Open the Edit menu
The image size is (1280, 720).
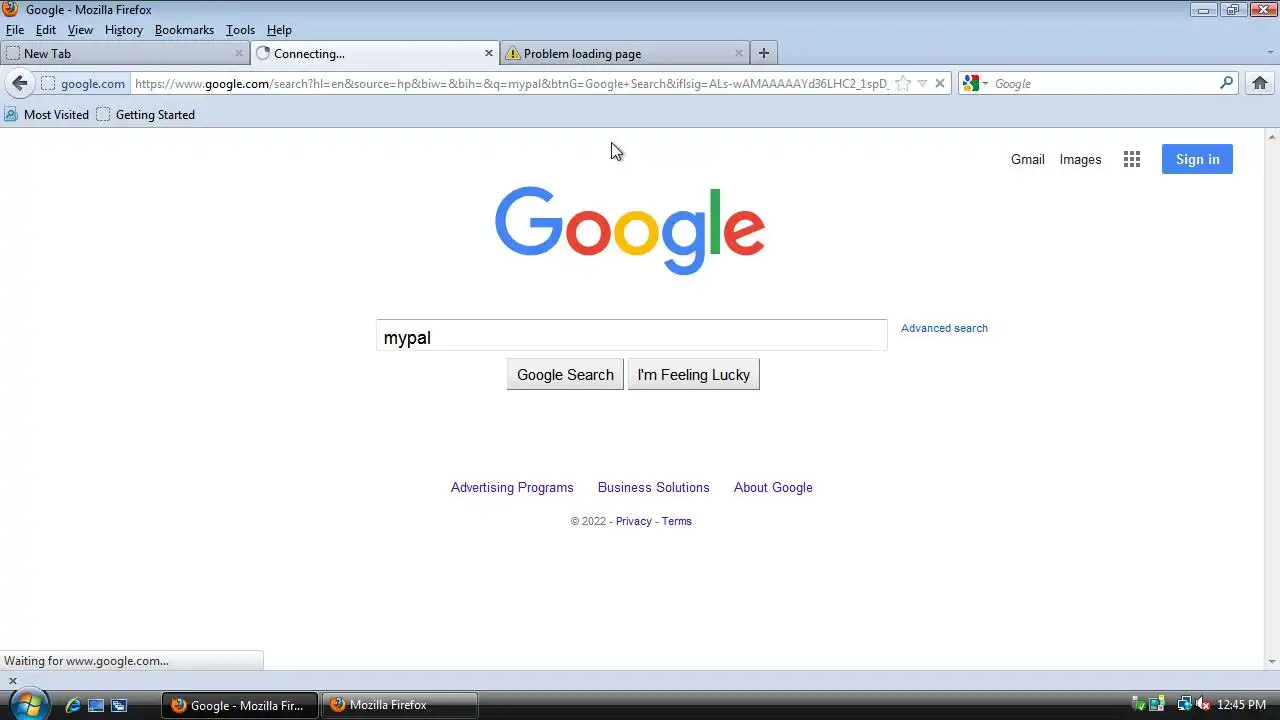pos(46,30)
